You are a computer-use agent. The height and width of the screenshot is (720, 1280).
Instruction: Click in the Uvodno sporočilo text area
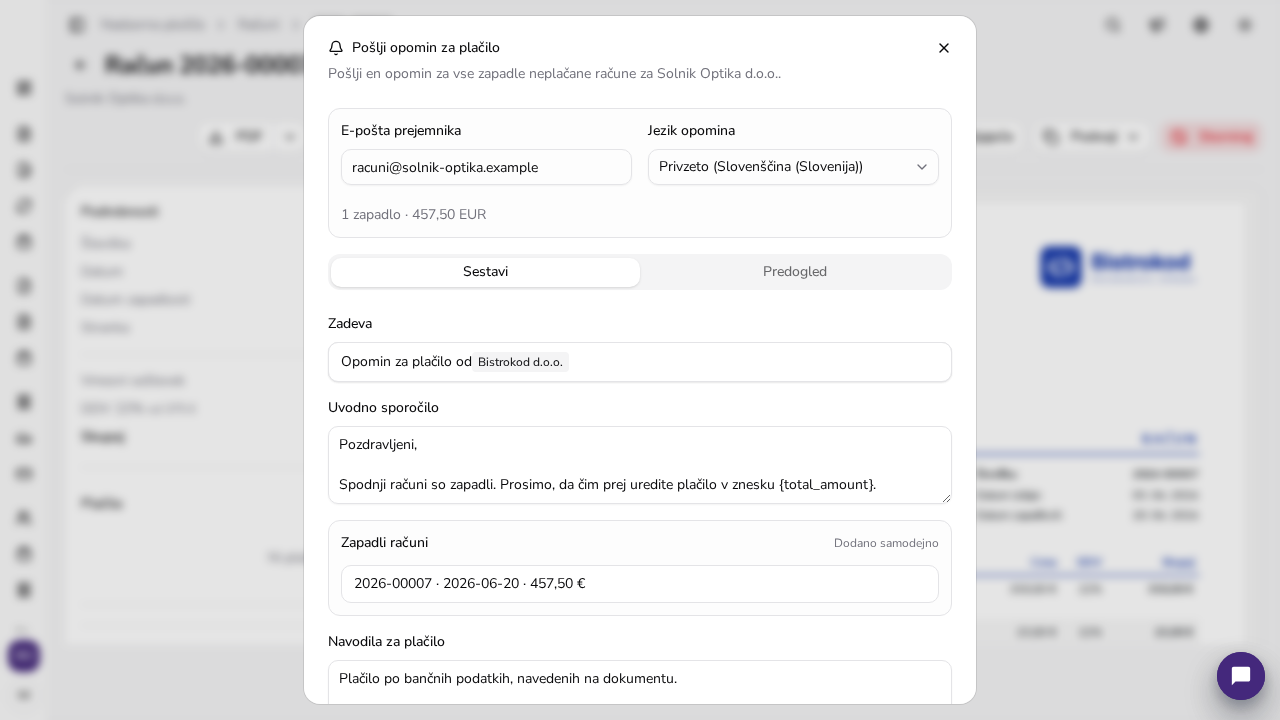[640, 465]
